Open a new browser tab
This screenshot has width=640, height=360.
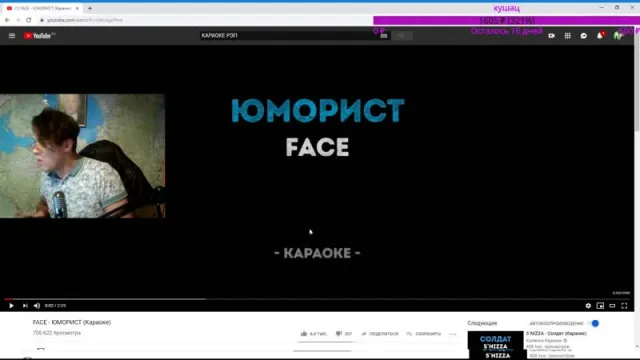pyautogui.click(x=90, y=8)
